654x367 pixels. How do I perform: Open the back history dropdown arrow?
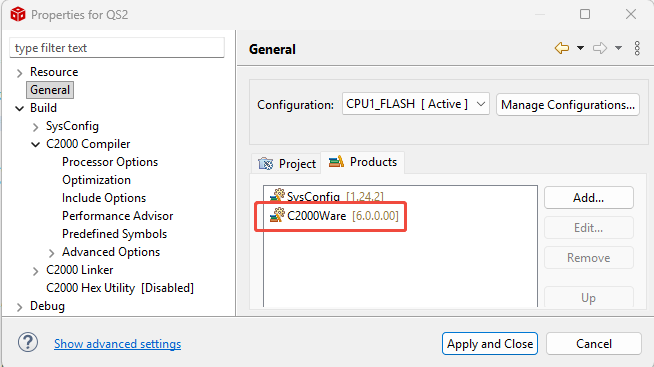(x=580, y=48)
